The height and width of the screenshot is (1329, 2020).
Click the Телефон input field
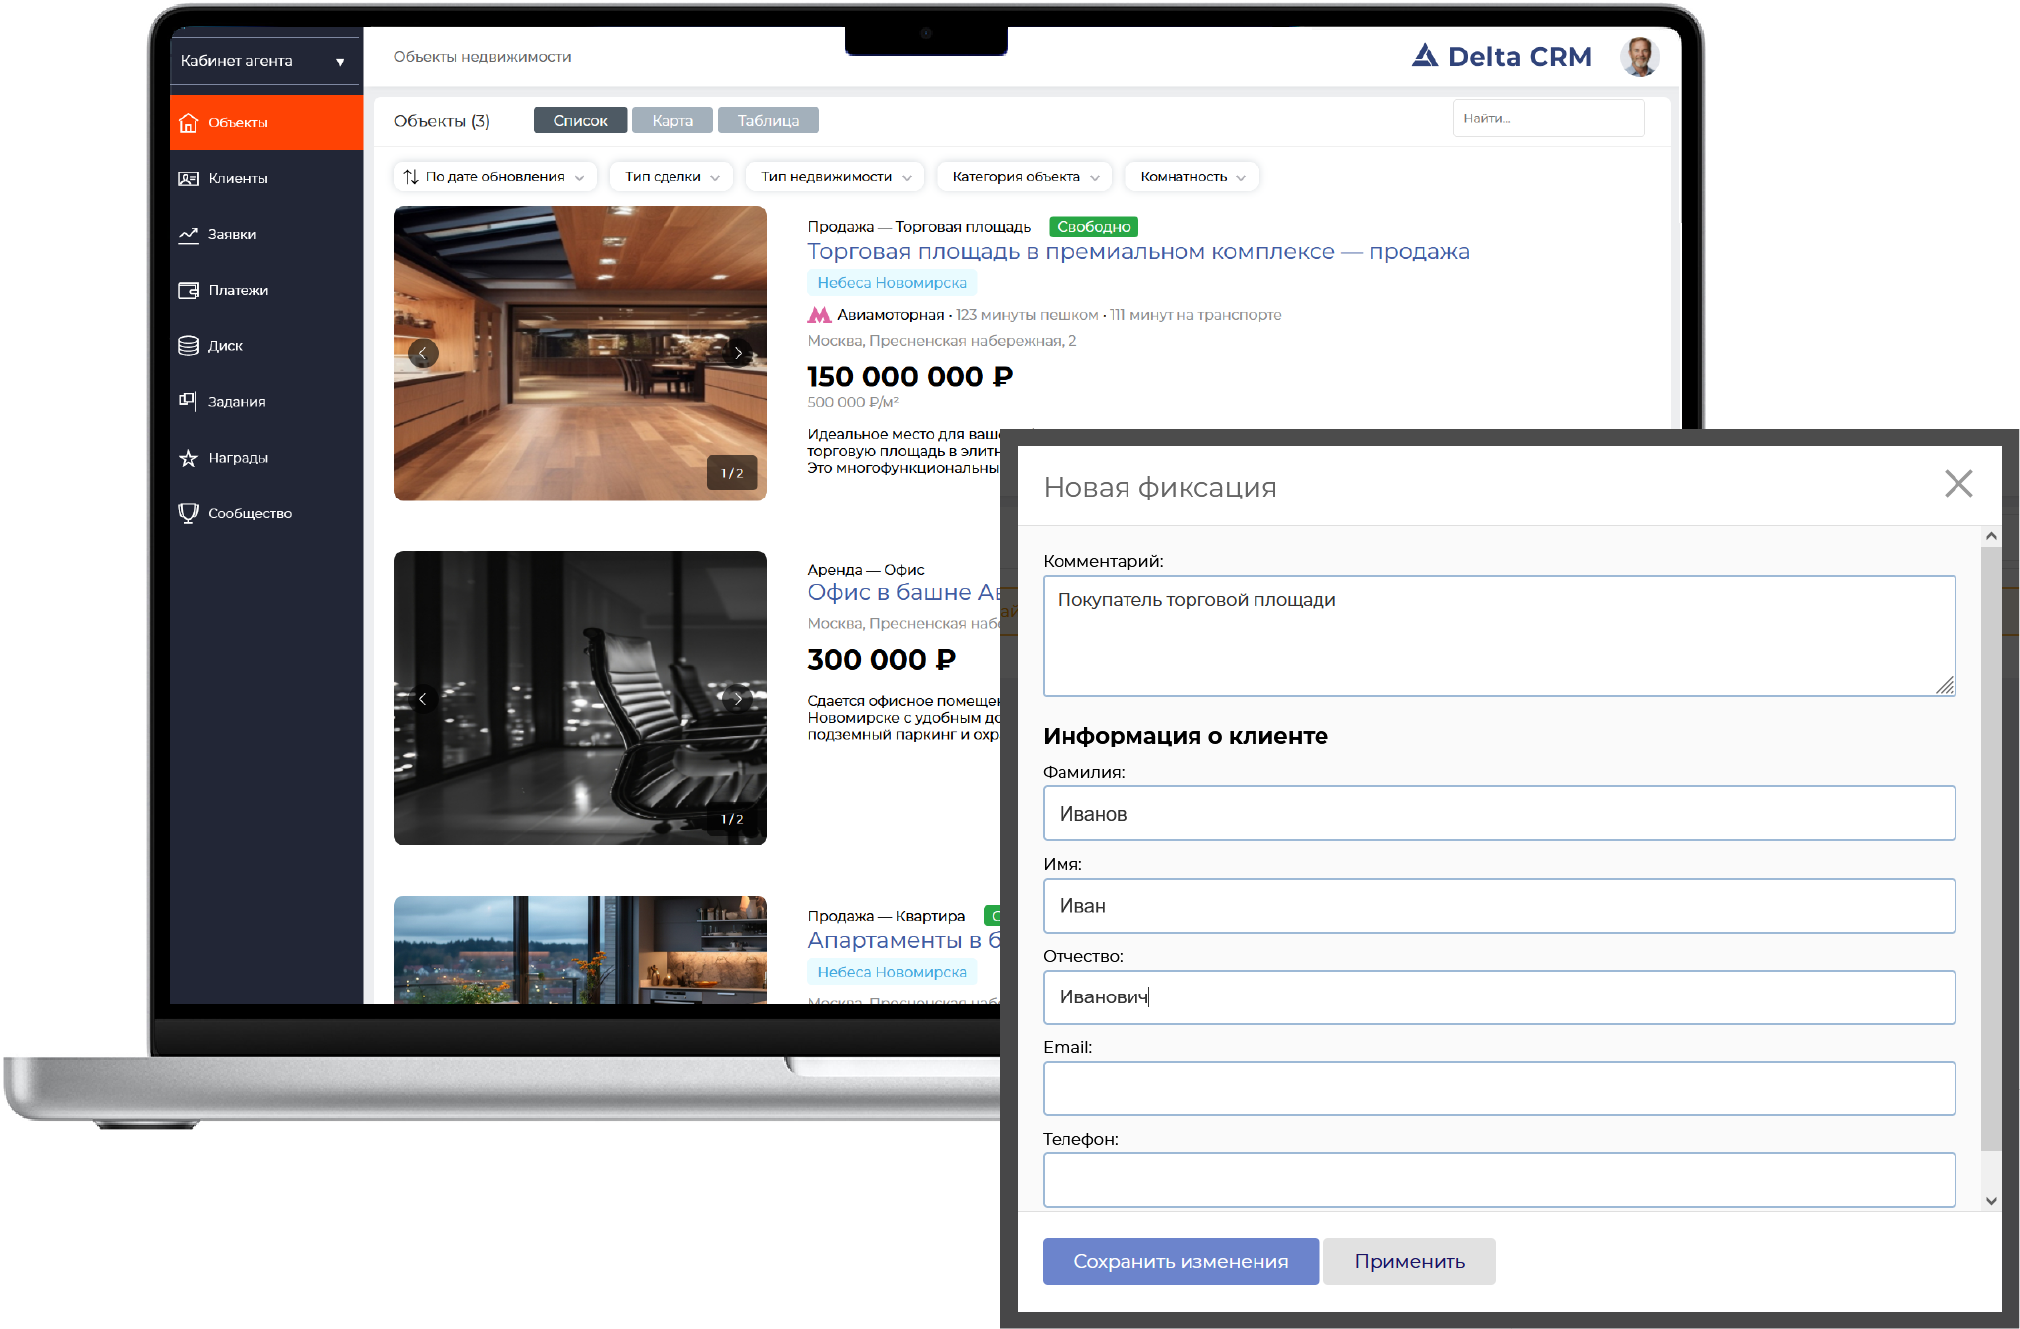pos(1499,1180)
